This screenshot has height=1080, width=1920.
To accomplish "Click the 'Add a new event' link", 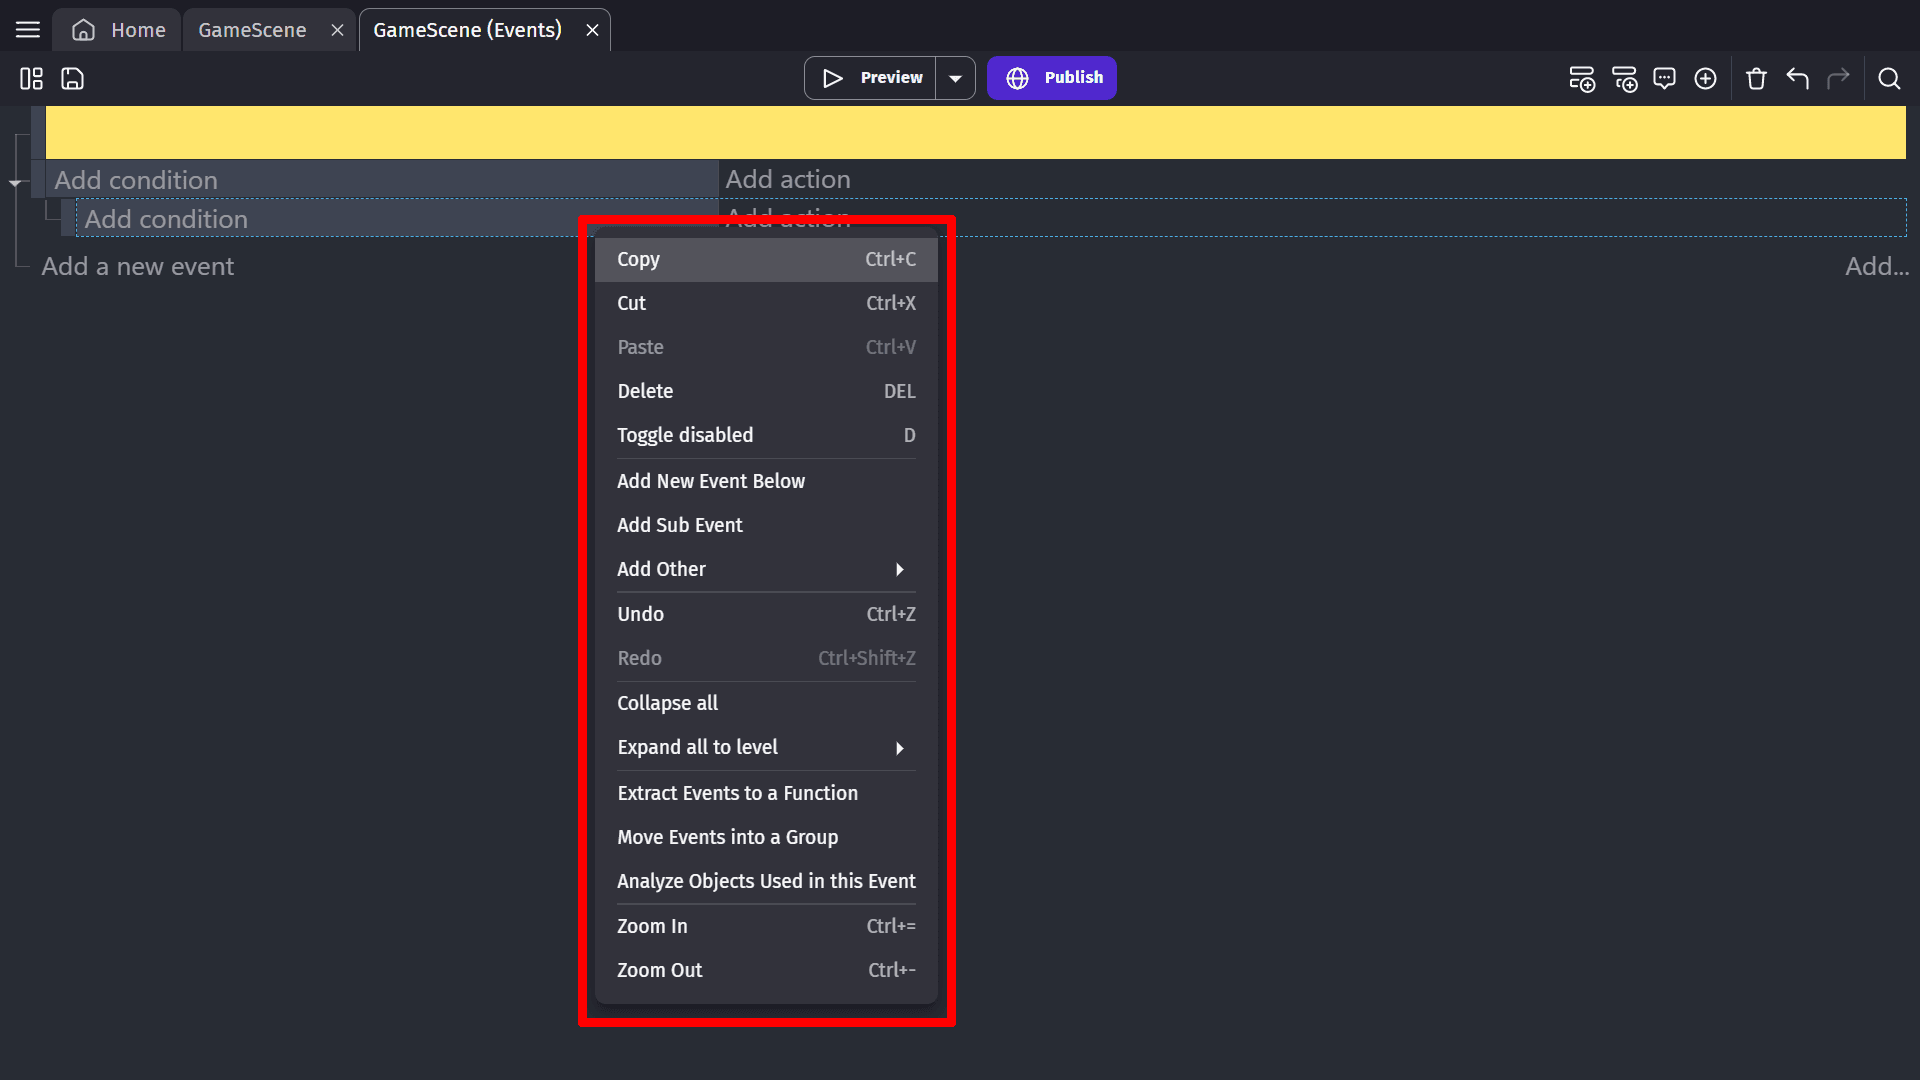I will pos(137,266).
